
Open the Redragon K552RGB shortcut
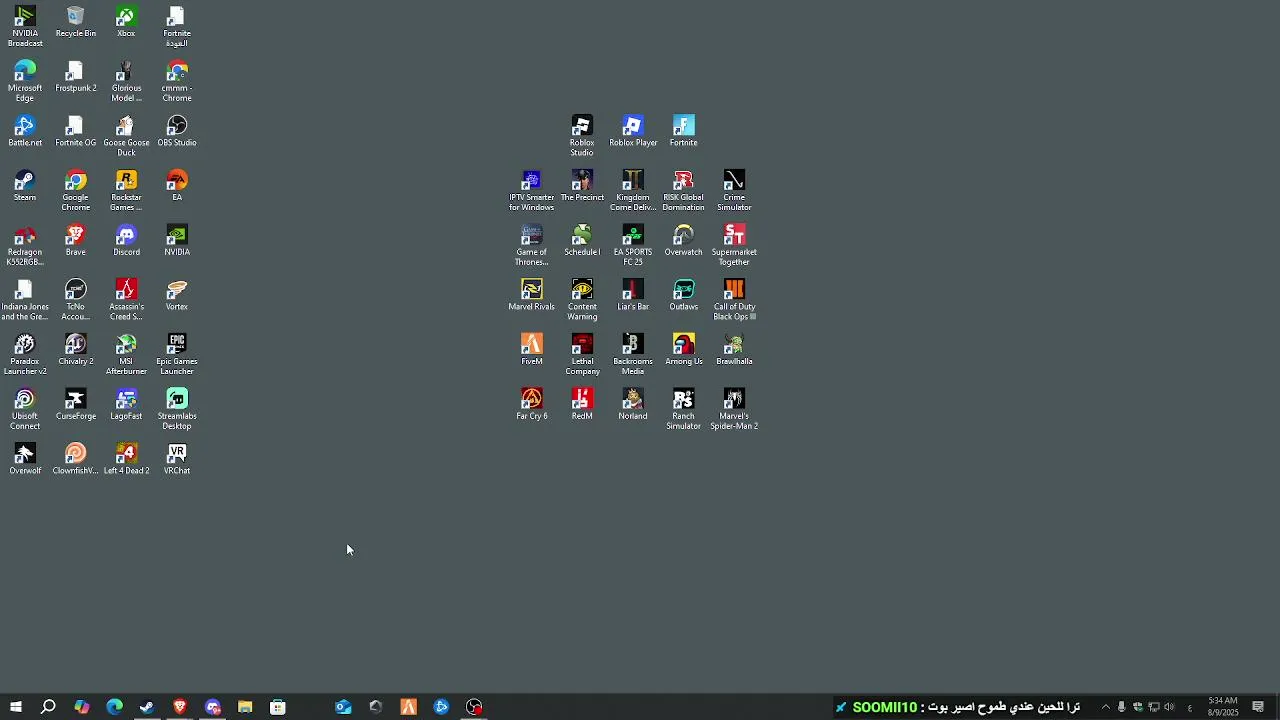[25, 246]
